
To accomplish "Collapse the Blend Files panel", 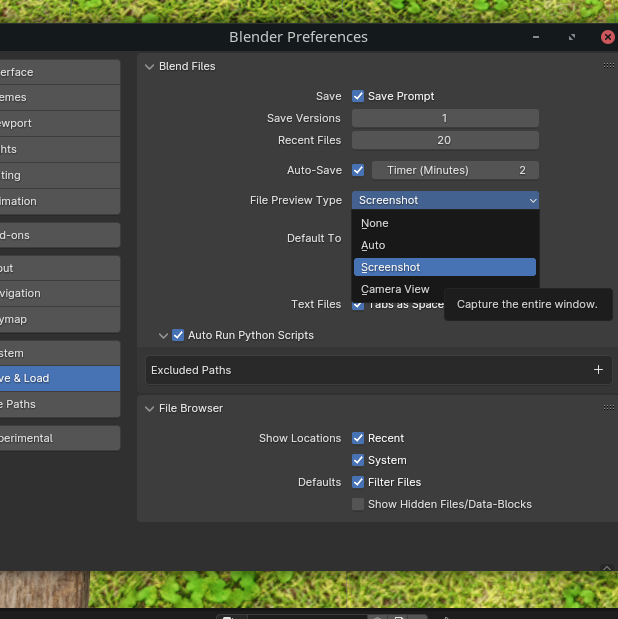I will coord(149,66).
